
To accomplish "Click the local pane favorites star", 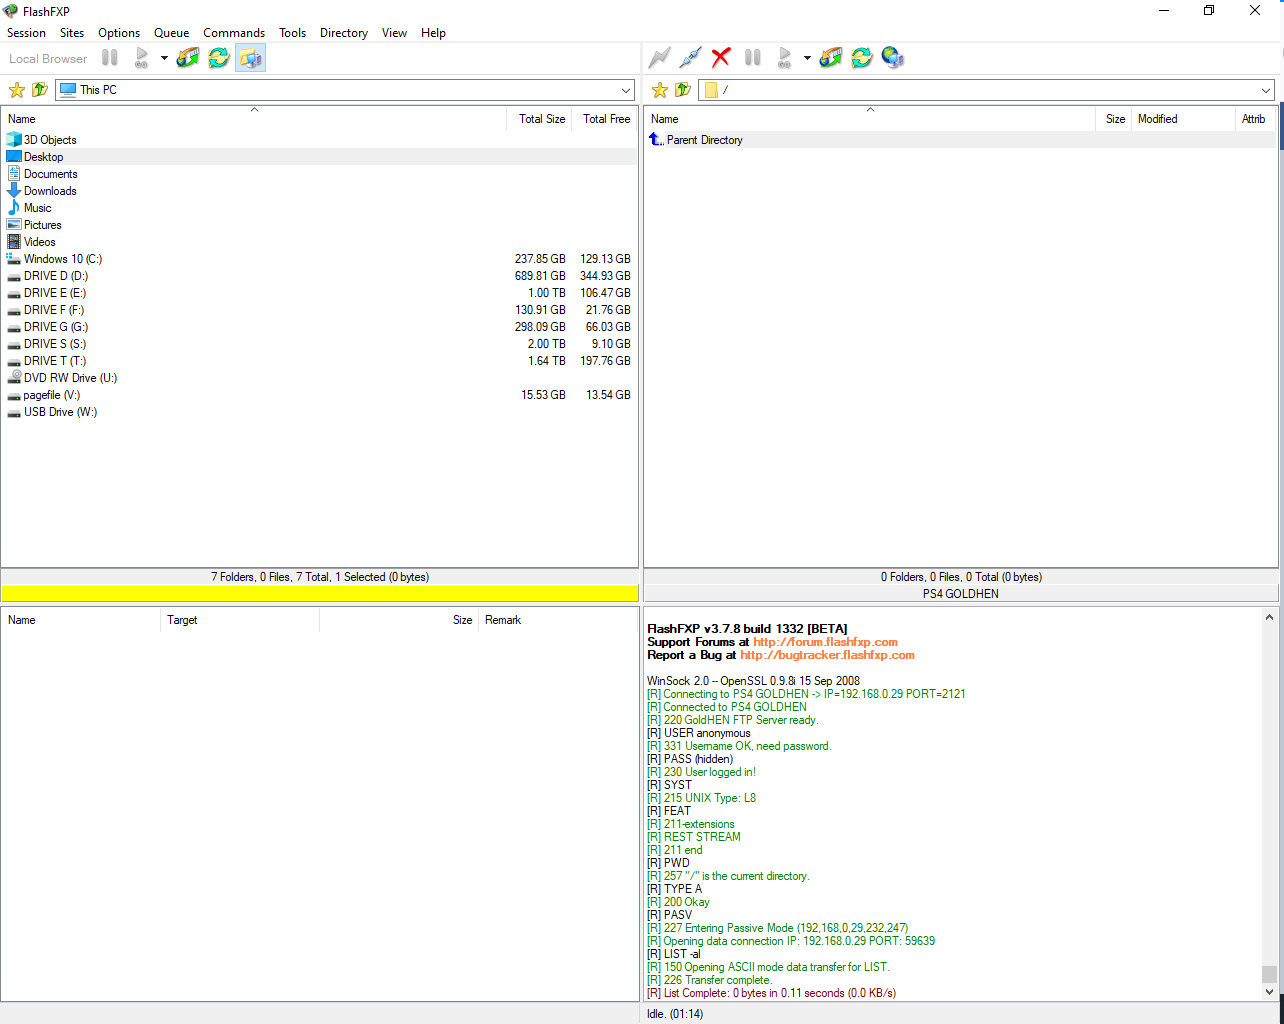I will [x=17, y=90].
